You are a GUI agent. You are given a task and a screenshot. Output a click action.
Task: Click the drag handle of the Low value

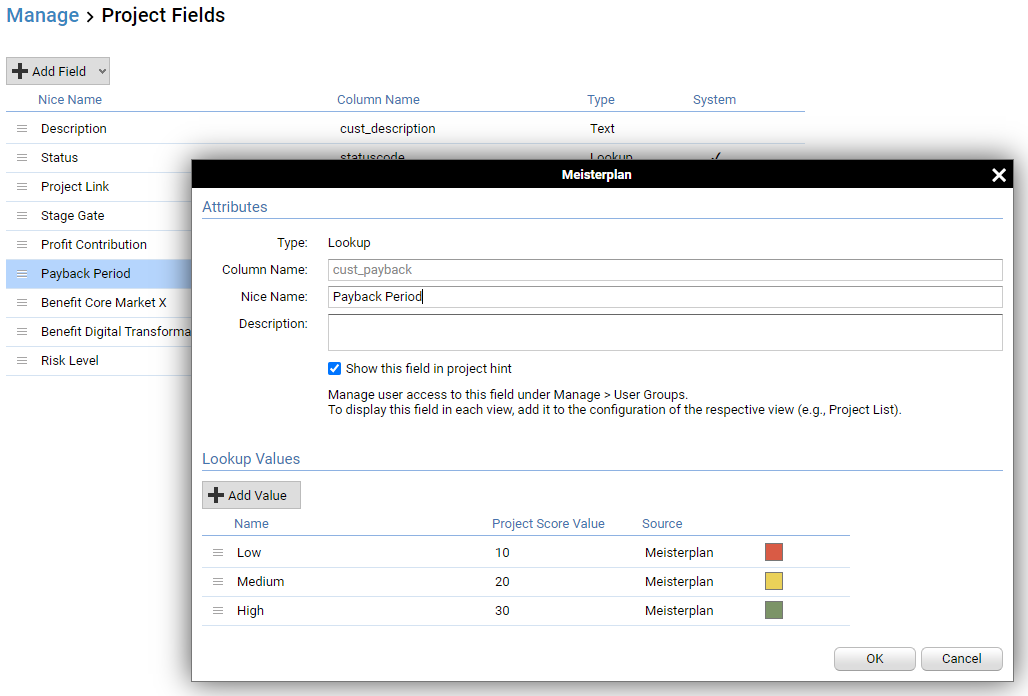click(x=218, y=552)
